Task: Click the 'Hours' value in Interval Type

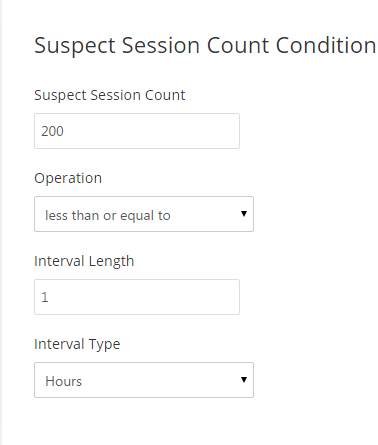Action: 63,381
